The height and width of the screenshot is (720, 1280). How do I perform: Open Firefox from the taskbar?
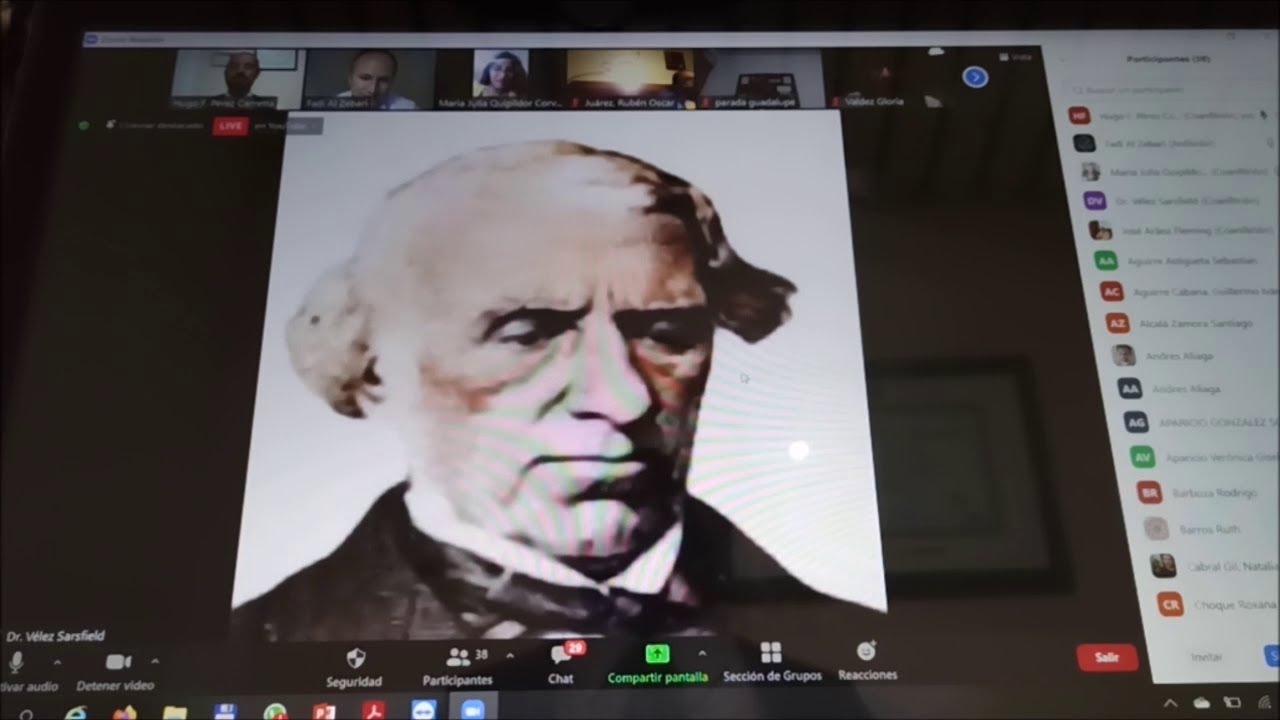pyautogui.click(x=124, y=713)
